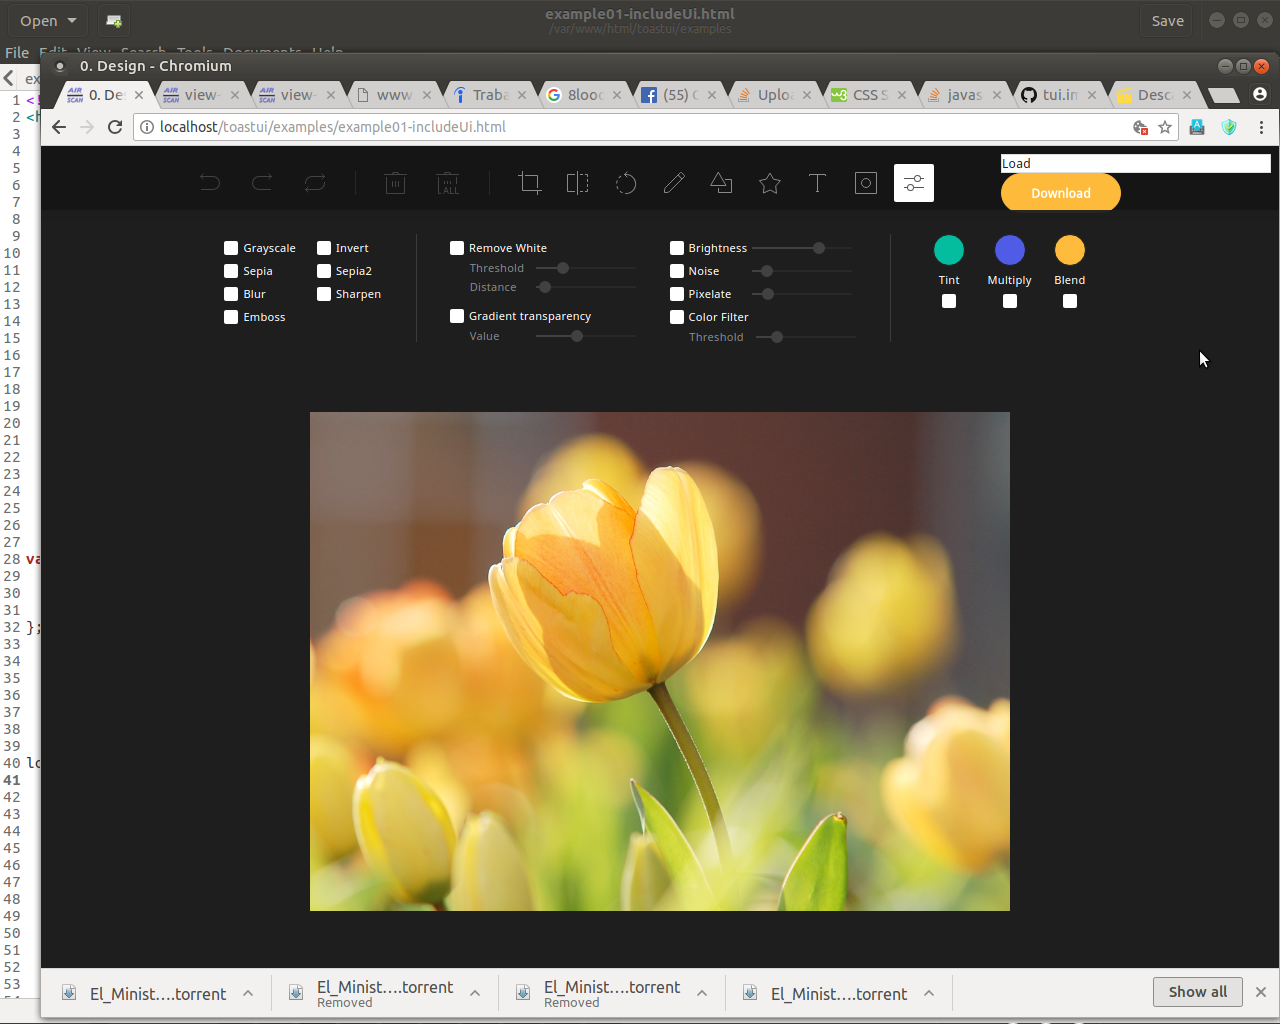Click the Download button

(x=1060, y=192)
